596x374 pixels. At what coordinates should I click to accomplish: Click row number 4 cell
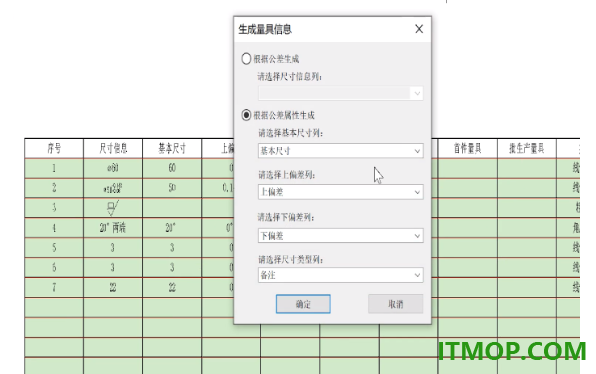[x=54, y=228]
